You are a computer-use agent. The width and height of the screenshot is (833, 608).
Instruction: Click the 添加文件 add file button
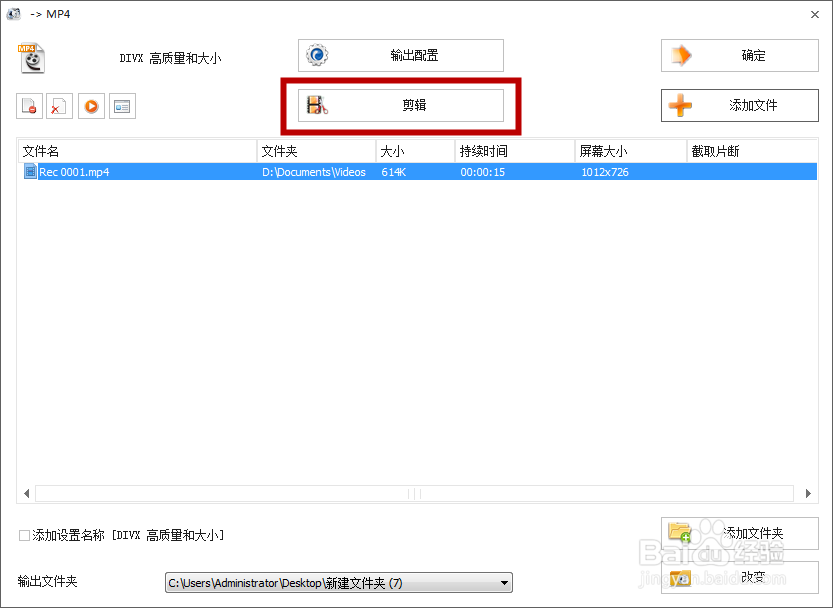[740, 105]
